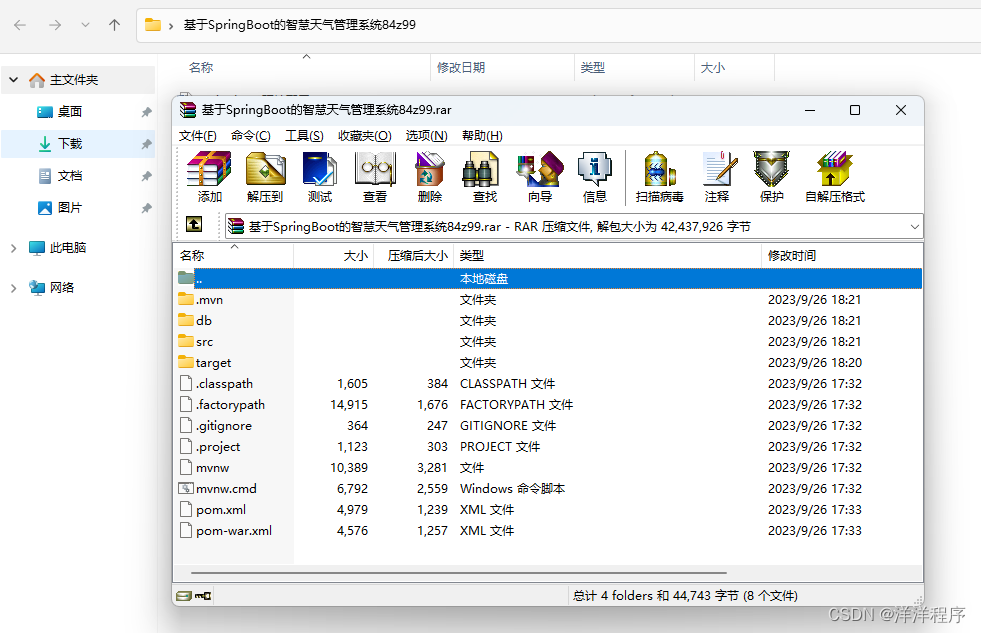
Task: Click the pin icon next to 文档
Action: click(x=146, y=176)
